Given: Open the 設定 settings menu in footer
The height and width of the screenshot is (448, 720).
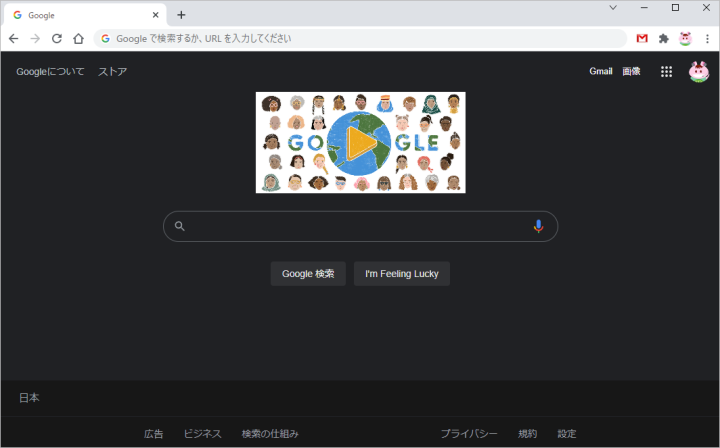Looking at the screenshot, I should 567,433.
